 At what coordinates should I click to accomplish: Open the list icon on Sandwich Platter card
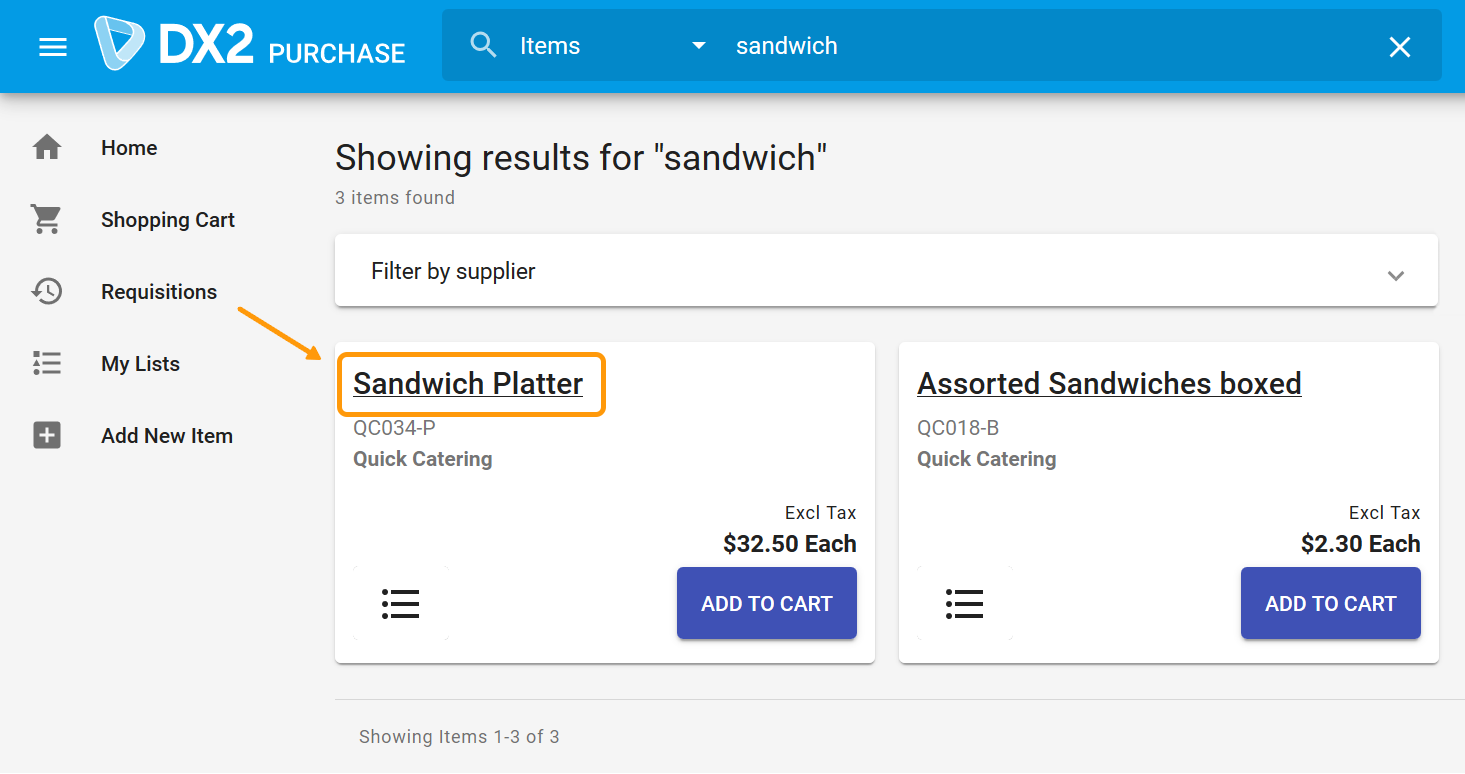(x=400, y=603)
